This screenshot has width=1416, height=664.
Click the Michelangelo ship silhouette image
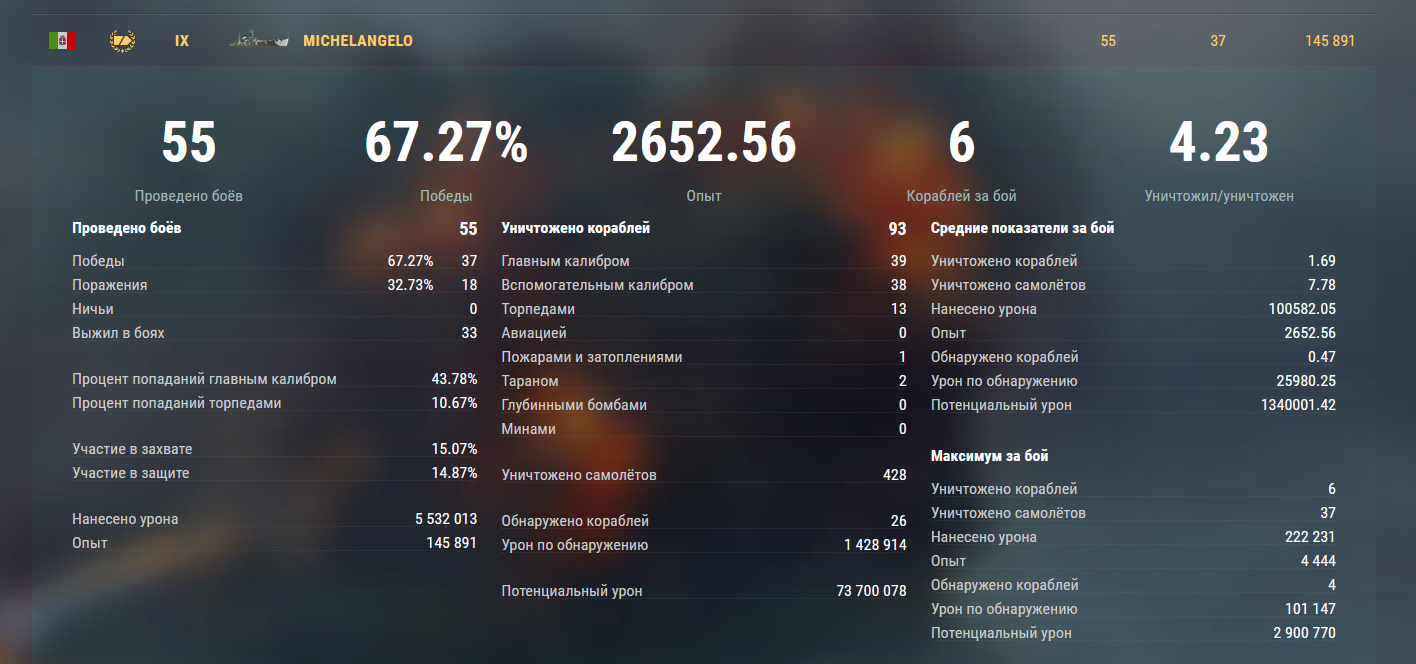tap(258, 41)
